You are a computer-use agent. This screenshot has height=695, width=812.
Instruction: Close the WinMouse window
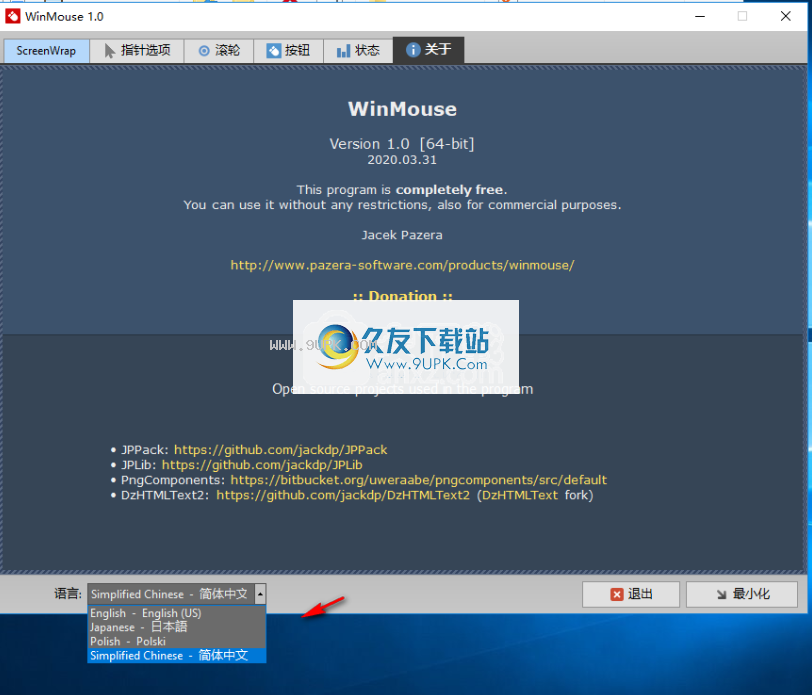(x=786, y=16)
